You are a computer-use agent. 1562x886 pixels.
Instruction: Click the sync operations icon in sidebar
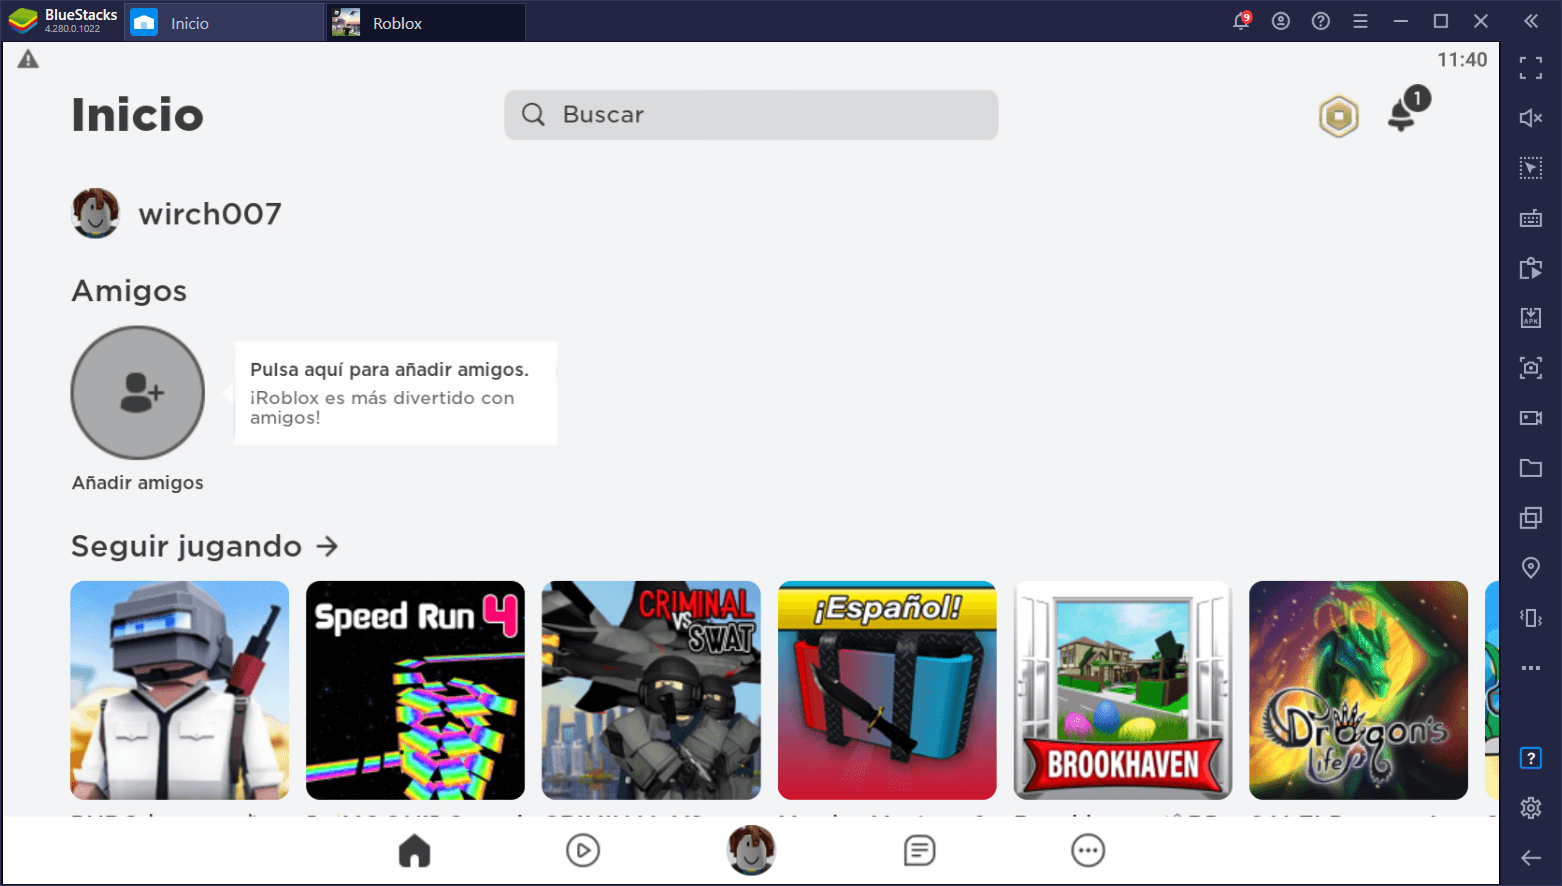(1531, 268)
